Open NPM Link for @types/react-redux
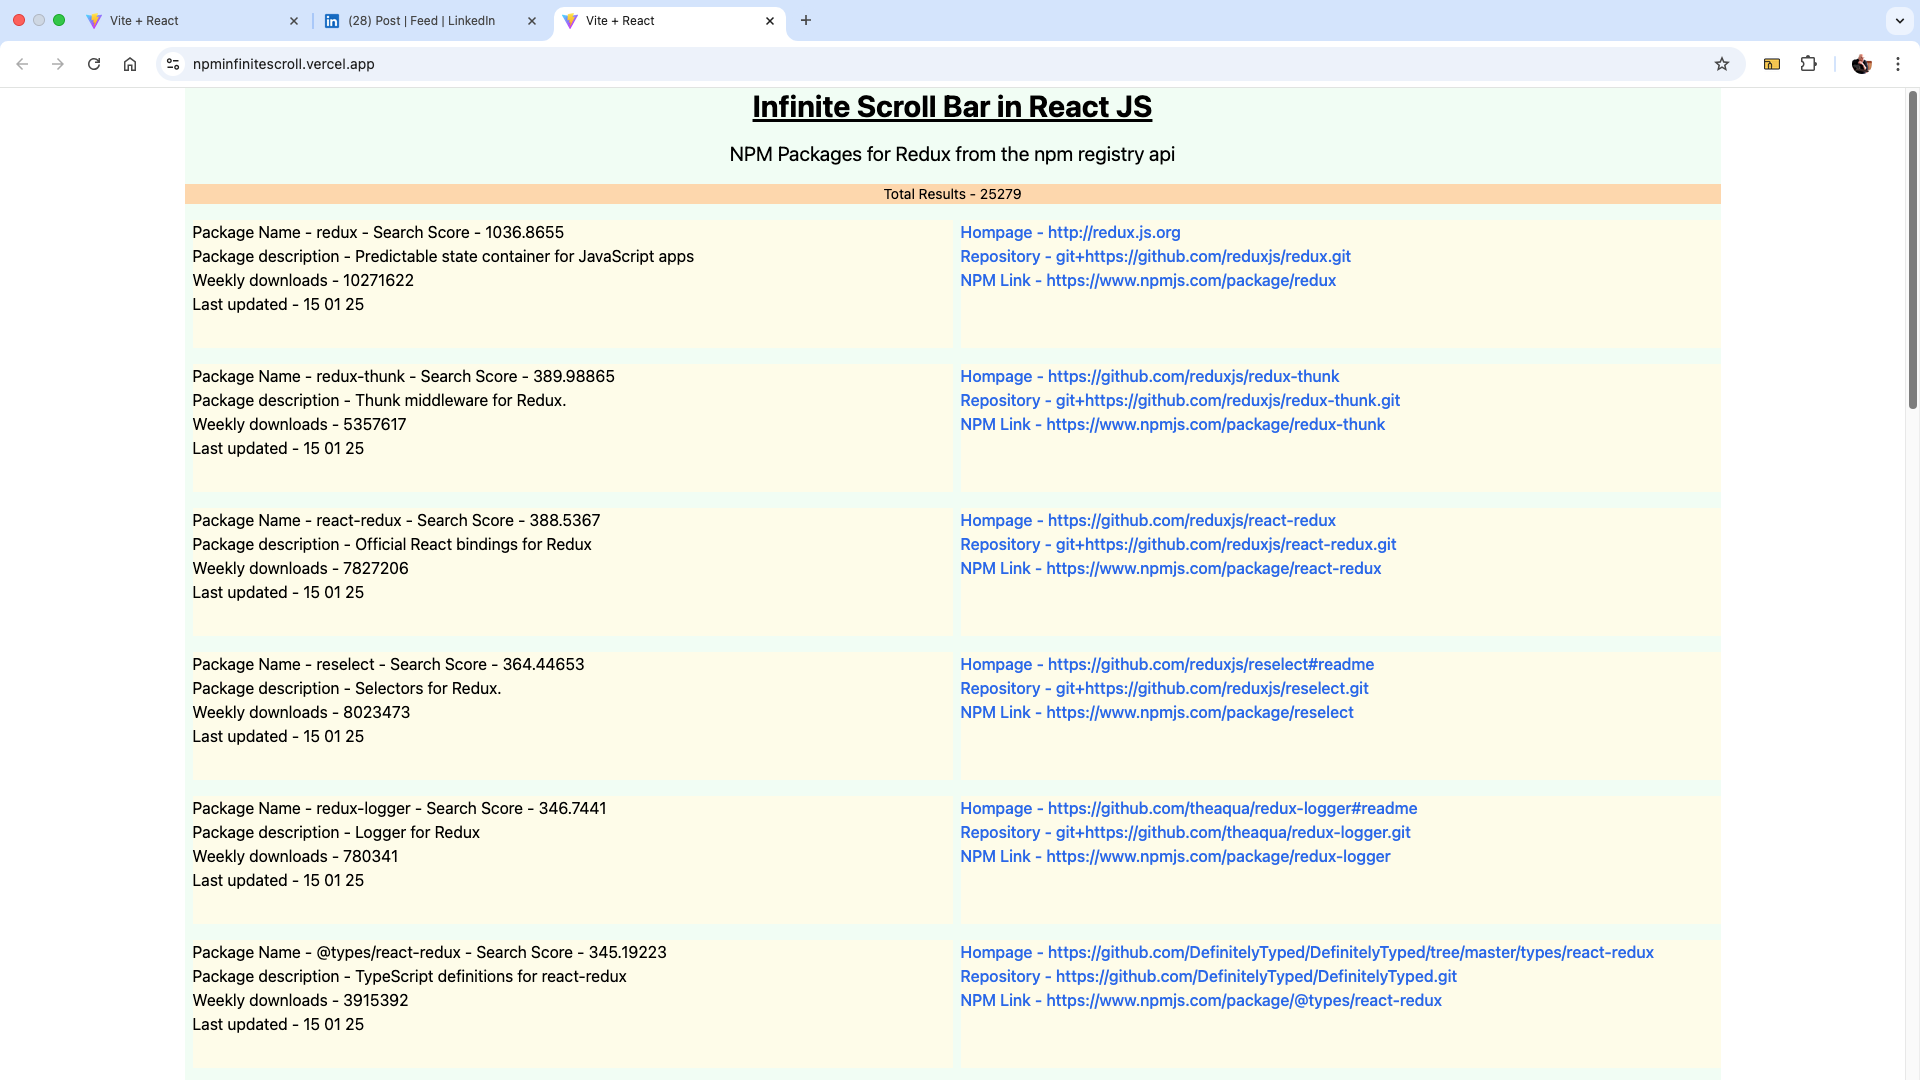Image resolution: width=1920 pixels, height=1080 pixels. coord(1201,1000)
